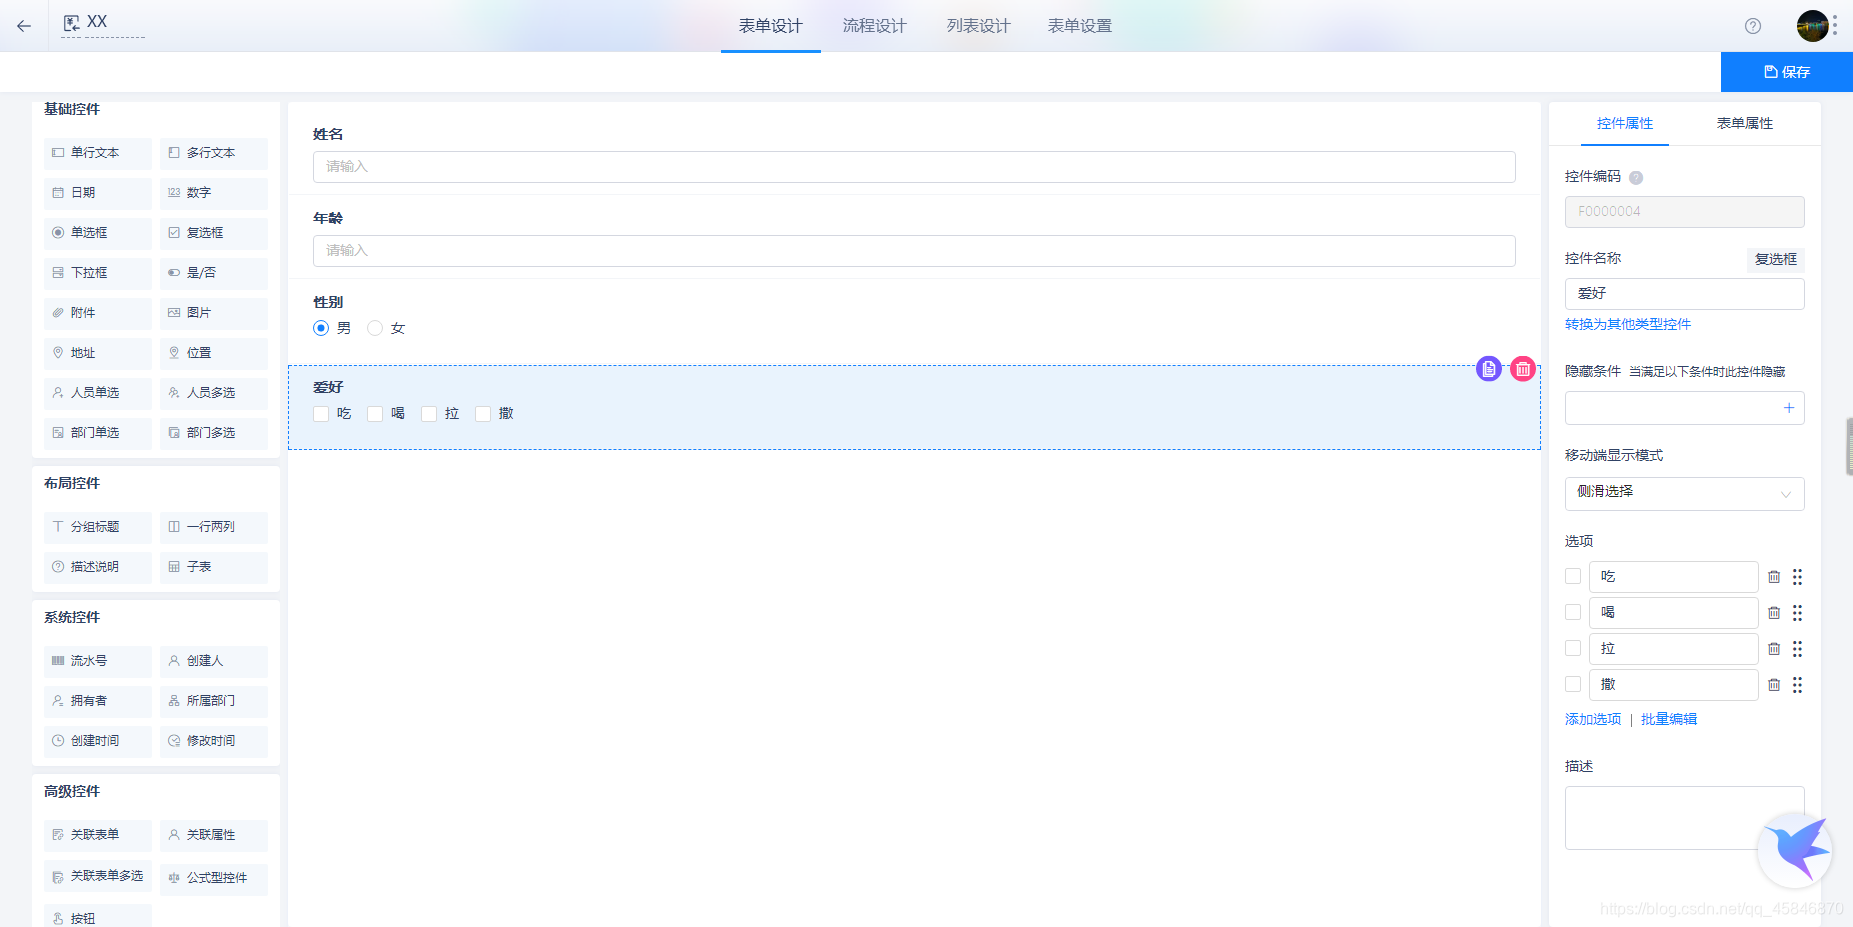The height and width of the screenshot is (927, 1853).
Task: Grab the drag handle for option 拉
Action: point(1797,649)
